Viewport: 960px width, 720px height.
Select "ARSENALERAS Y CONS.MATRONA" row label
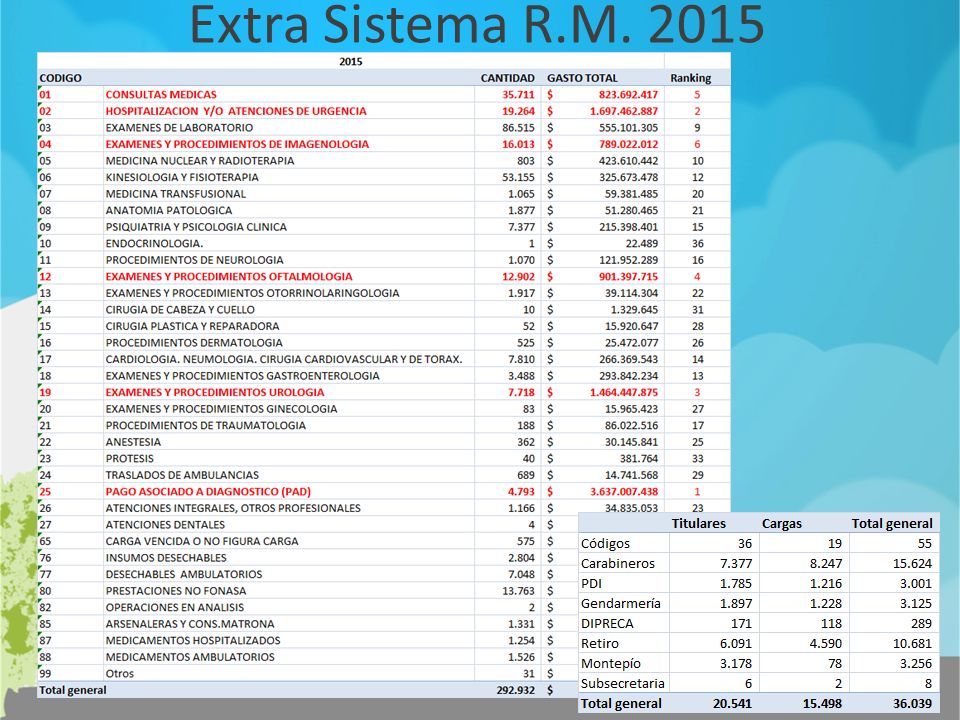click(190, 623)
